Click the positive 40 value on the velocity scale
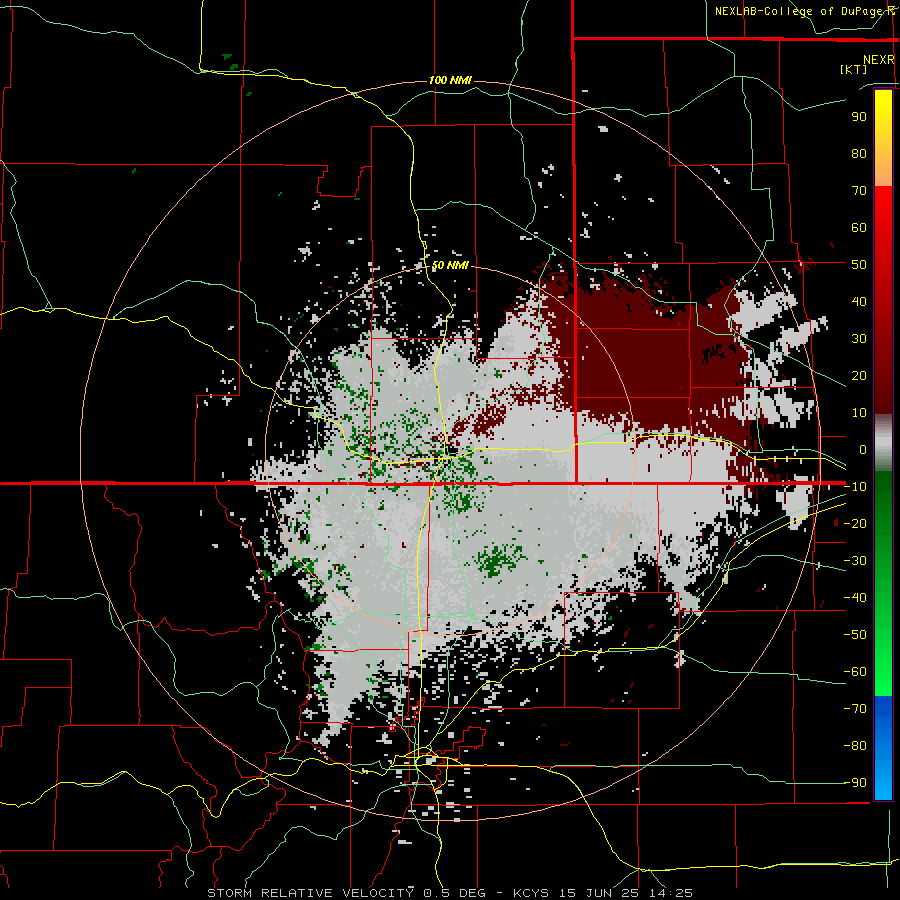The width and height of the screenshot is (900, 900). (x=859, y=301)
